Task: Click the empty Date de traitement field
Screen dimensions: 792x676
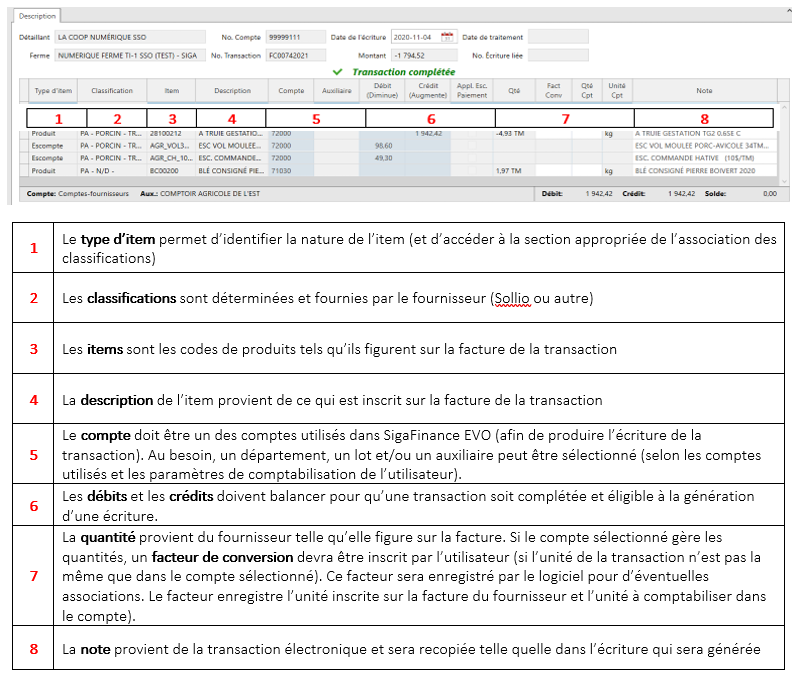Action: [558, 37]
